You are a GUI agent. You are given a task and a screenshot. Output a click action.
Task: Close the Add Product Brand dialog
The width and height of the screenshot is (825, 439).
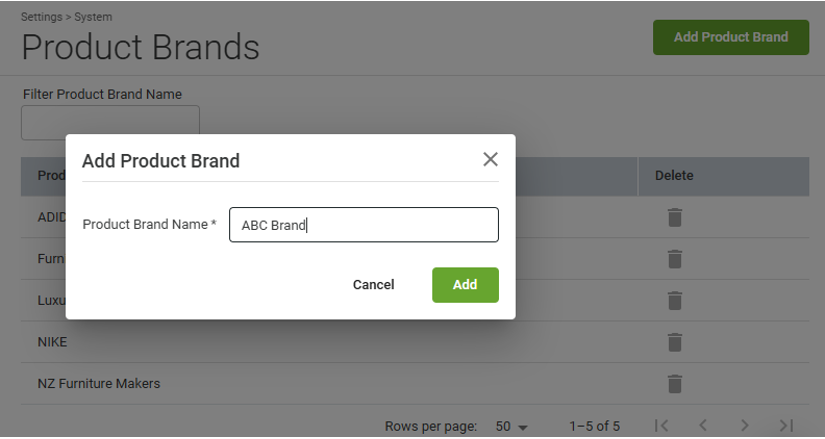[490, 159]
